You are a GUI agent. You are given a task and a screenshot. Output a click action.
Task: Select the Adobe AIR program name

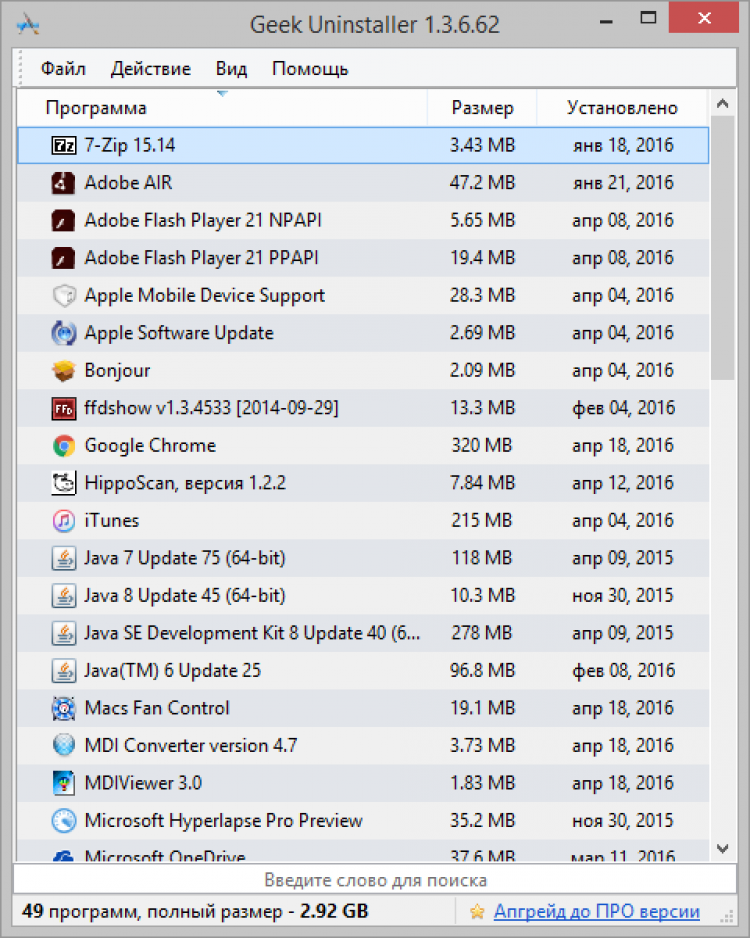[x=129, y=183]
